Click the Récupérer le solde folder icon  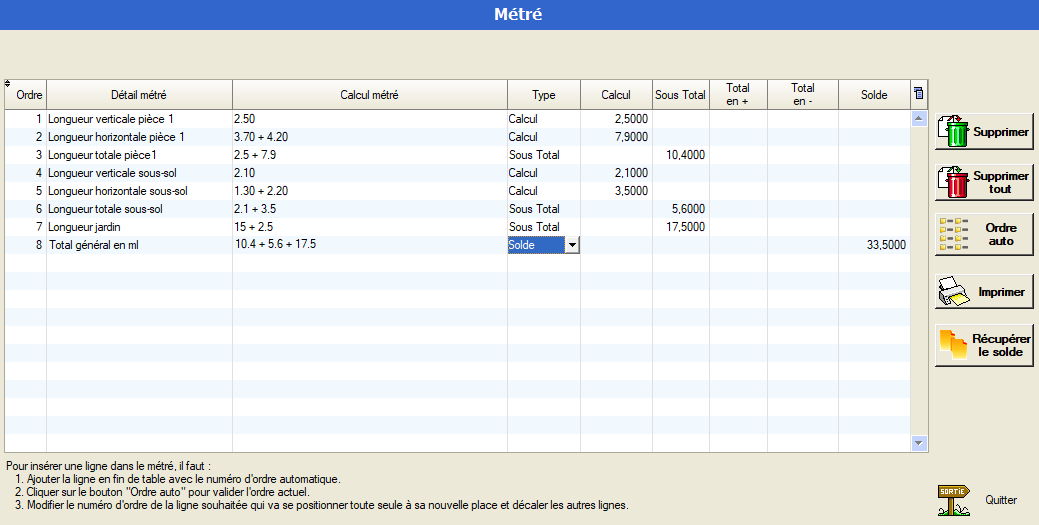[955, 344]
